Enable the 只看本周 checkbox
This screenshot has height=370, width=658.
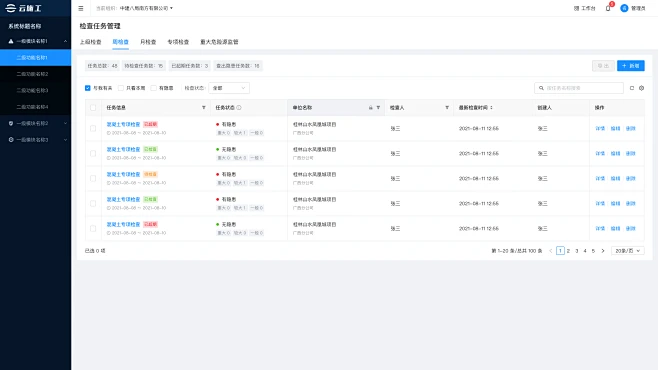[x=121, y=88]
